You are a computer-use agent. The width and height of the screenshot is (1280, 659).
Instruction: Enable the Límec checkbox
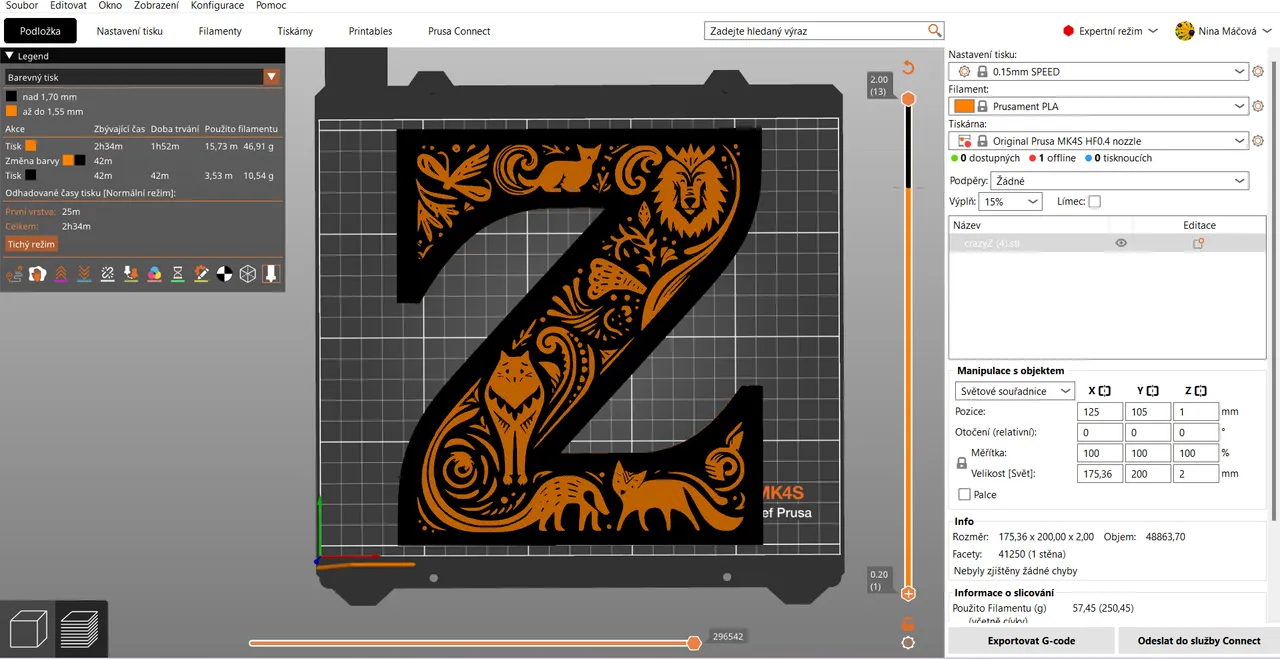click(x=1095, y=201)
